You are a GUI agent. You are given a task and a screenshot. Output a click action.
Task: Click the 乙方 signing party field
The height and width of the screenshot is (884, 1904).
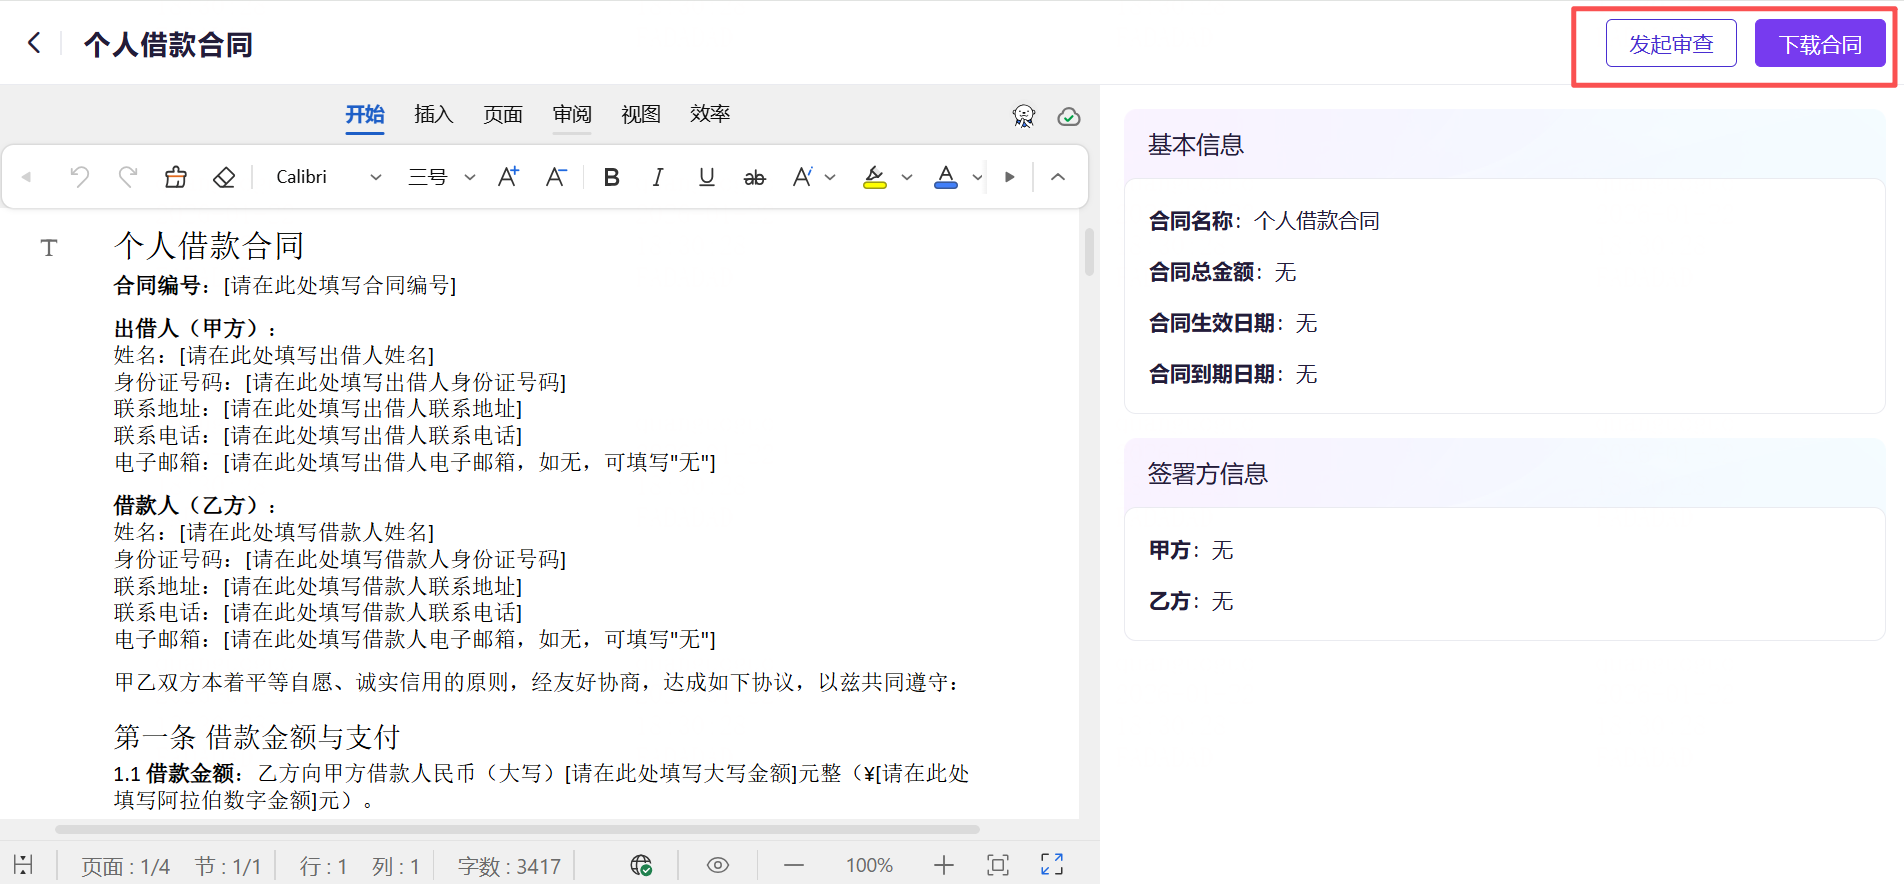[1191, 601]
